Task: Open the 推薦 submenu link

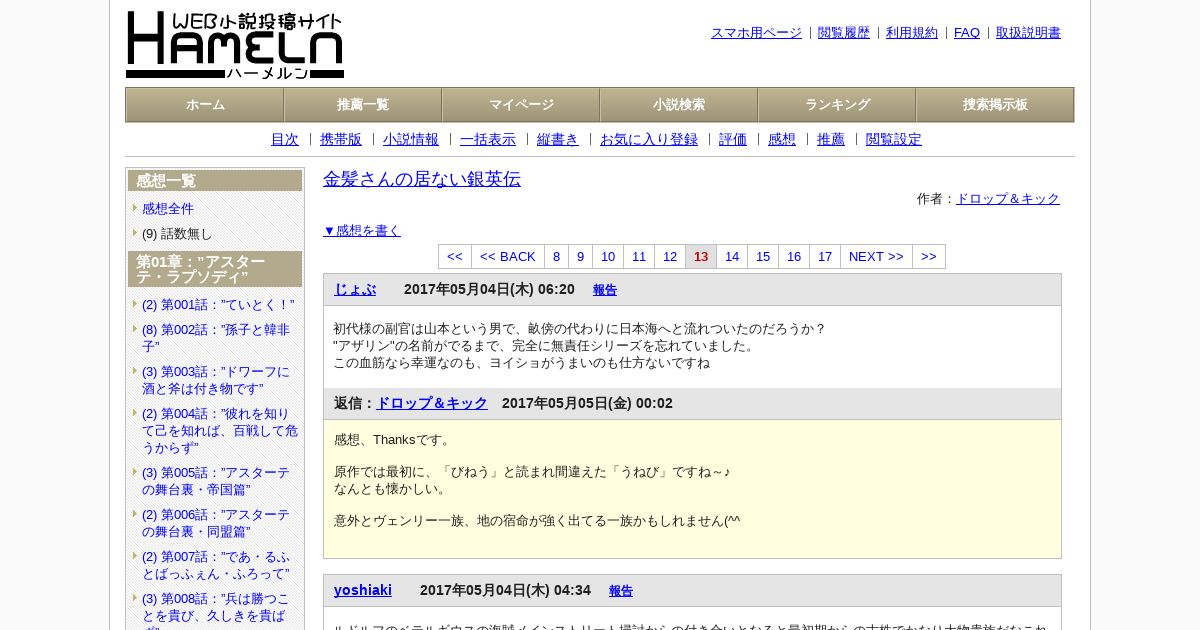Action: click(x=831, y=140)
